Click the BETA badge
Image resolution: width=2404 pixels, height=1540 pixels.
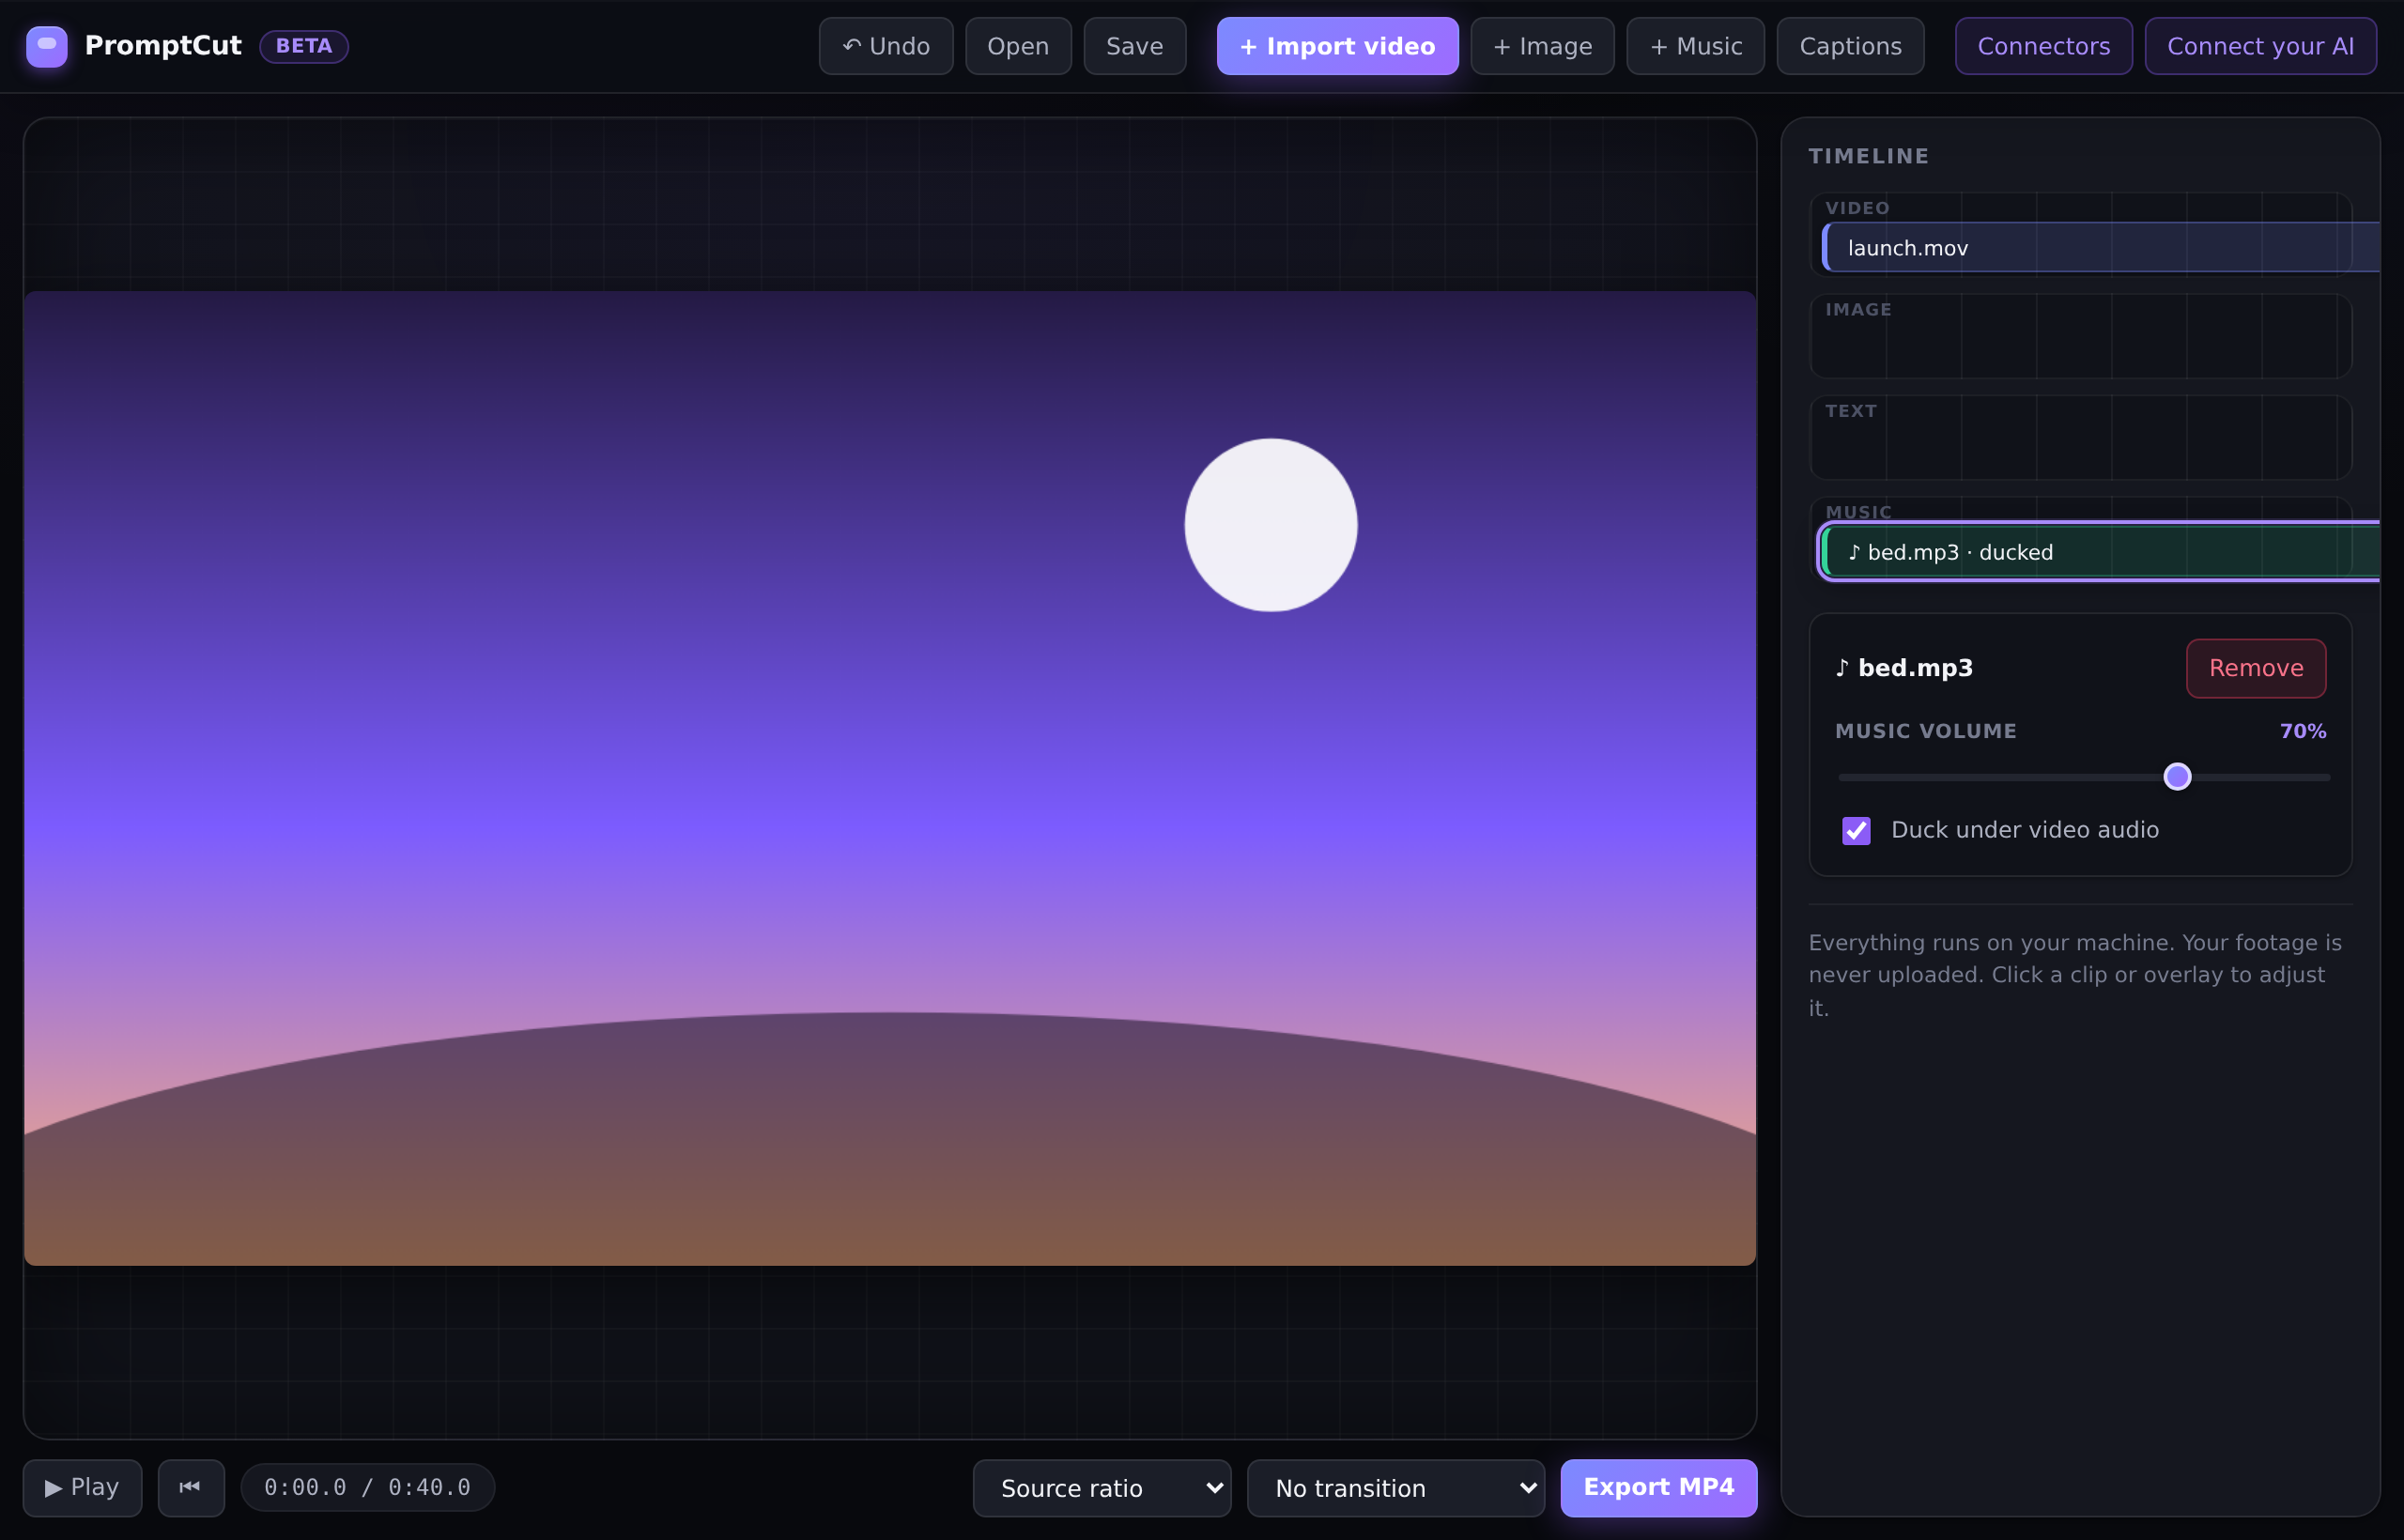coord(304,46)
